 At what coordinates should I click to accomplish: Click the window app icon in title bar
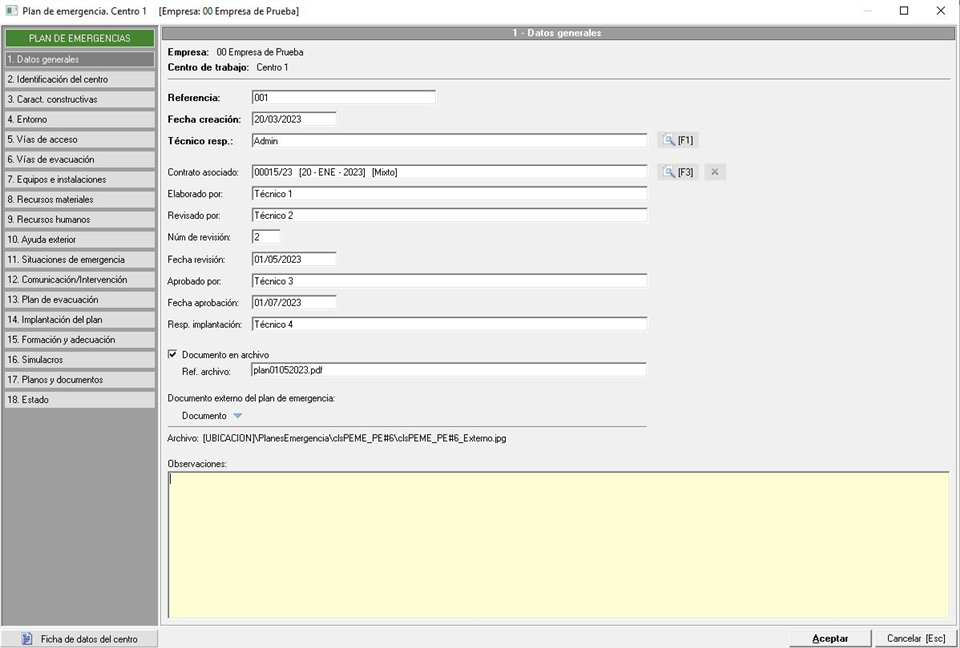tap(11, 11)
